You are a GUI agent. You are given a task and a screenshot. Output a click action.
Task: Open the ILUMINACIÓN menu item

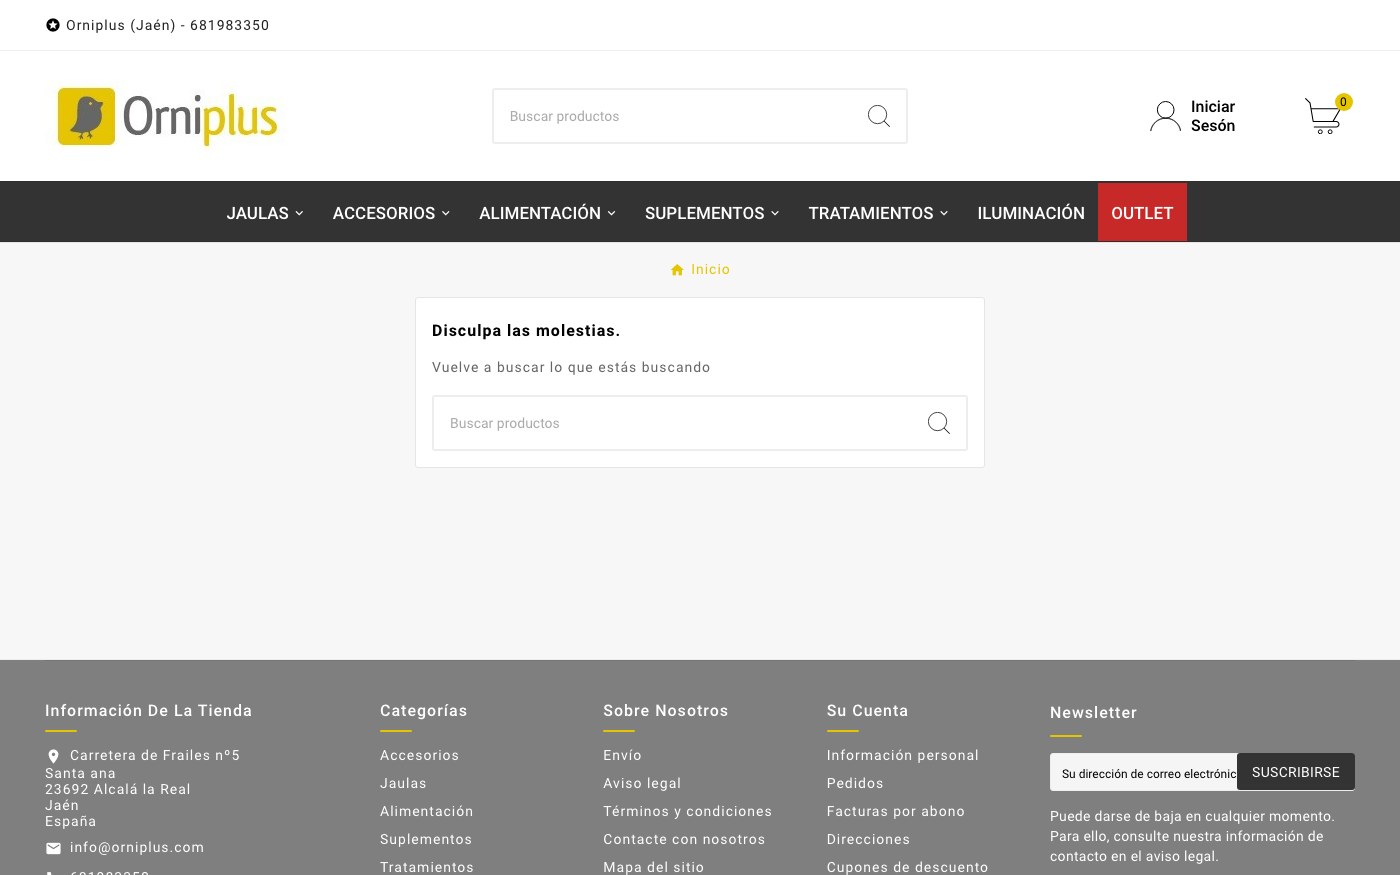click(1031, 213)
